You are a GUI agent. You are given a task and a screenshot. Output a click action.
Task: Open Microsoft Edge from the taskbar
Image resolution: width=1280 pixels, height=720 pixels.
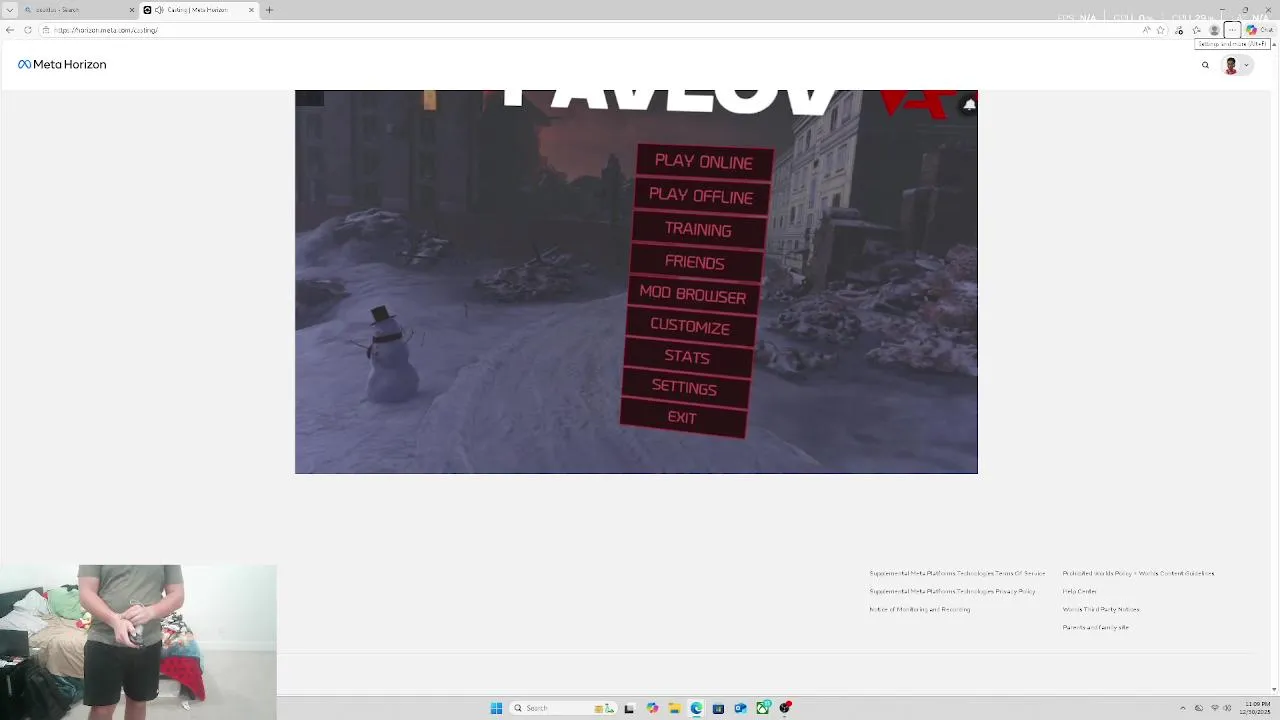696,708
